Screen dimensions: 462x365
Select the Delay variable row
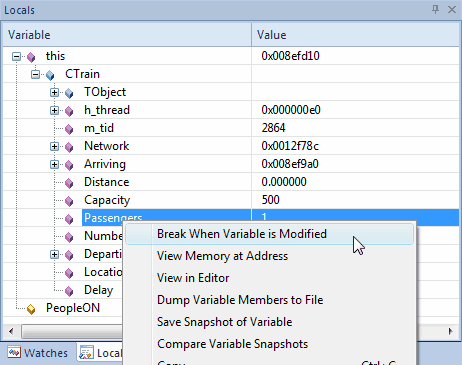[99, 290]
